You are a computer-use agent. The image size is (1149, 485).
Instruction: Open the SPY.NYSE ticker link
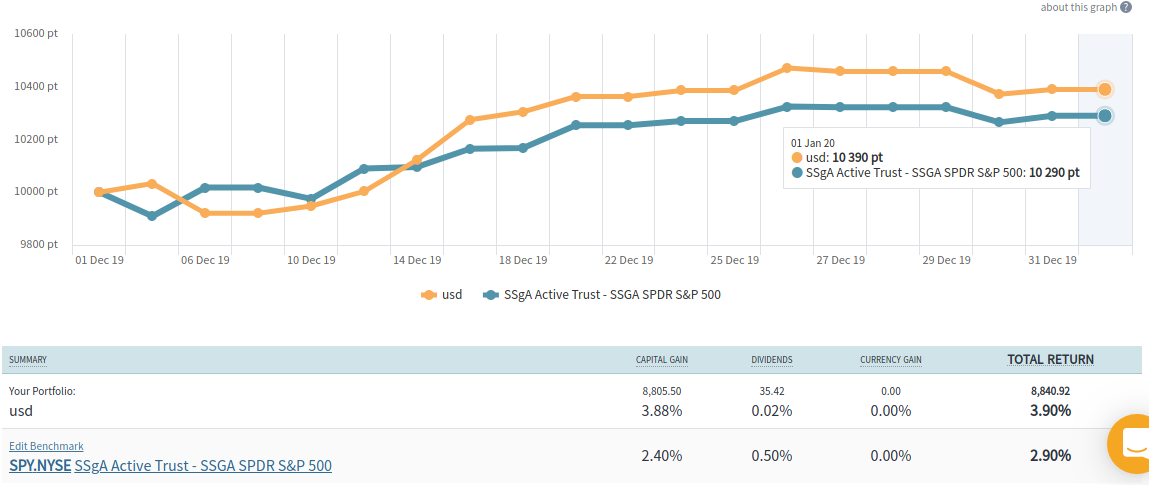(40, 466)
